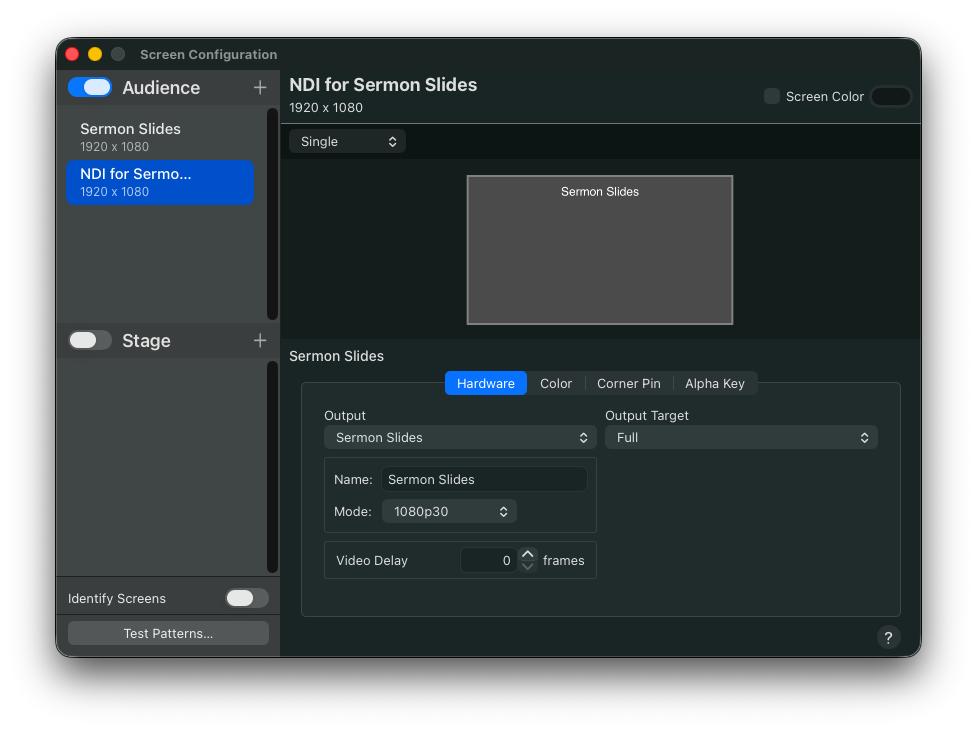
Task: Open the help question mark button
Action: tap(888, 637)
